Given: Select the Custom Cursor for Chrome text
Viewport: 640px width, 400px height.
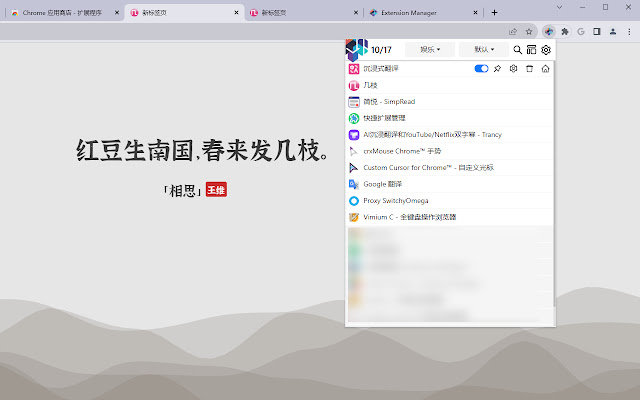Looking at the screenshot, I should [429, 167].
